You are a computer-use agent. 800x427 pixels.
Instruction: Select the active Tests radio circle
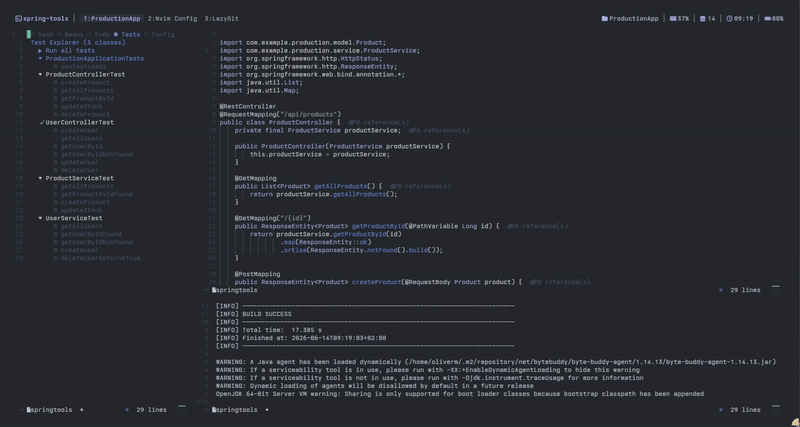click(x=116, y=35)
